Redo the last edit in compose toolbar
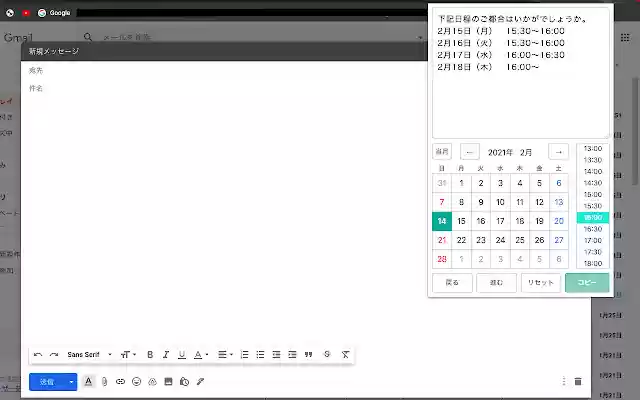Viewport: 640px width, 400px height. (54, 355)
